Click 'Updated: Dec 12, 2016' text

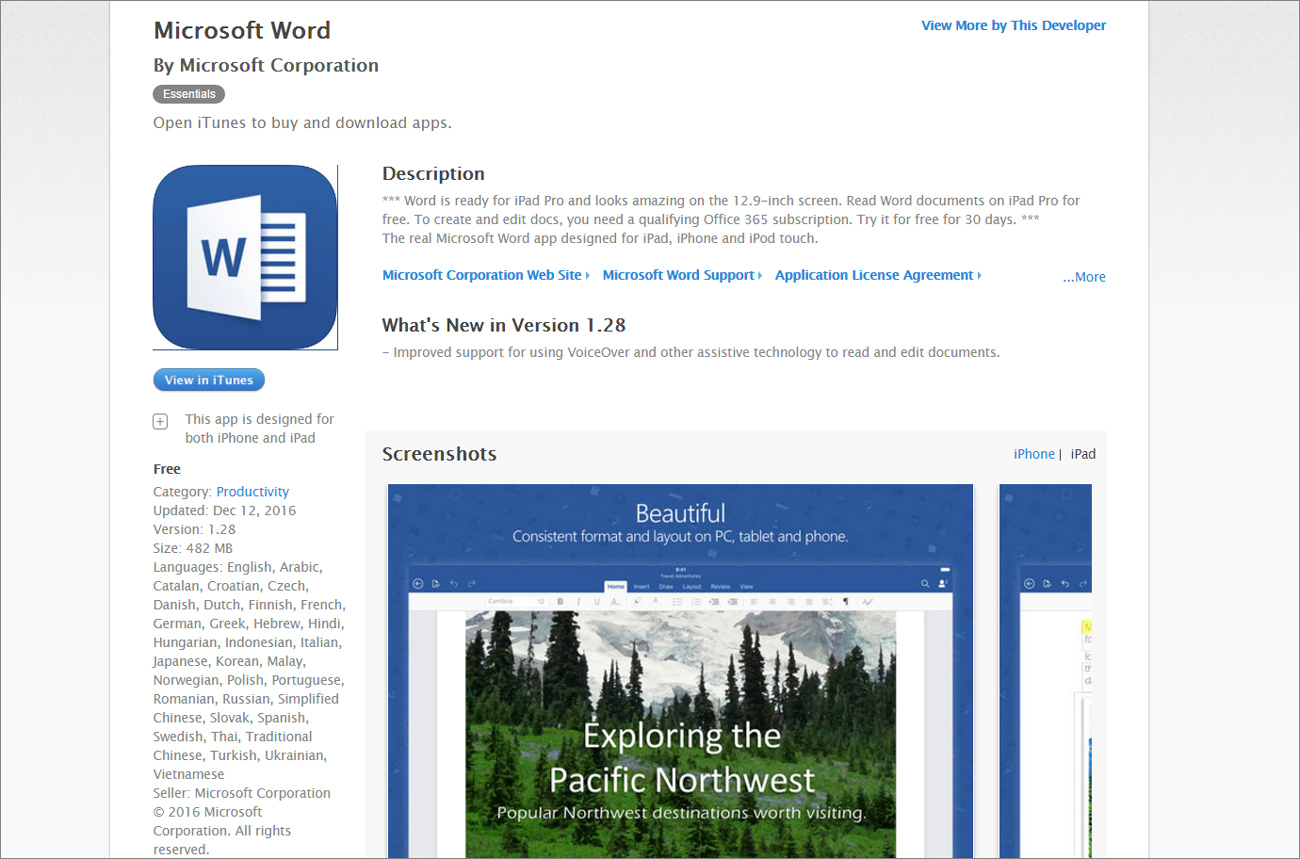click(x=225, y=511)
